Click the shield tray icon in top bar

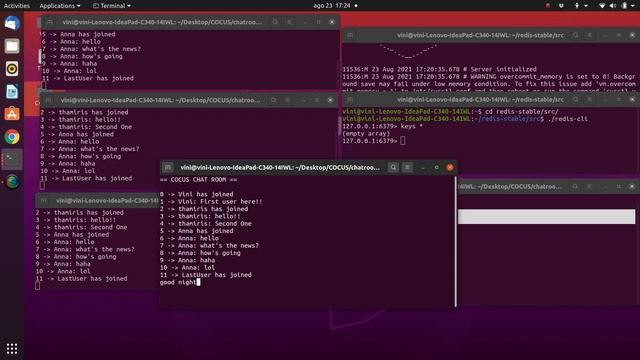[x=562, y=6]
